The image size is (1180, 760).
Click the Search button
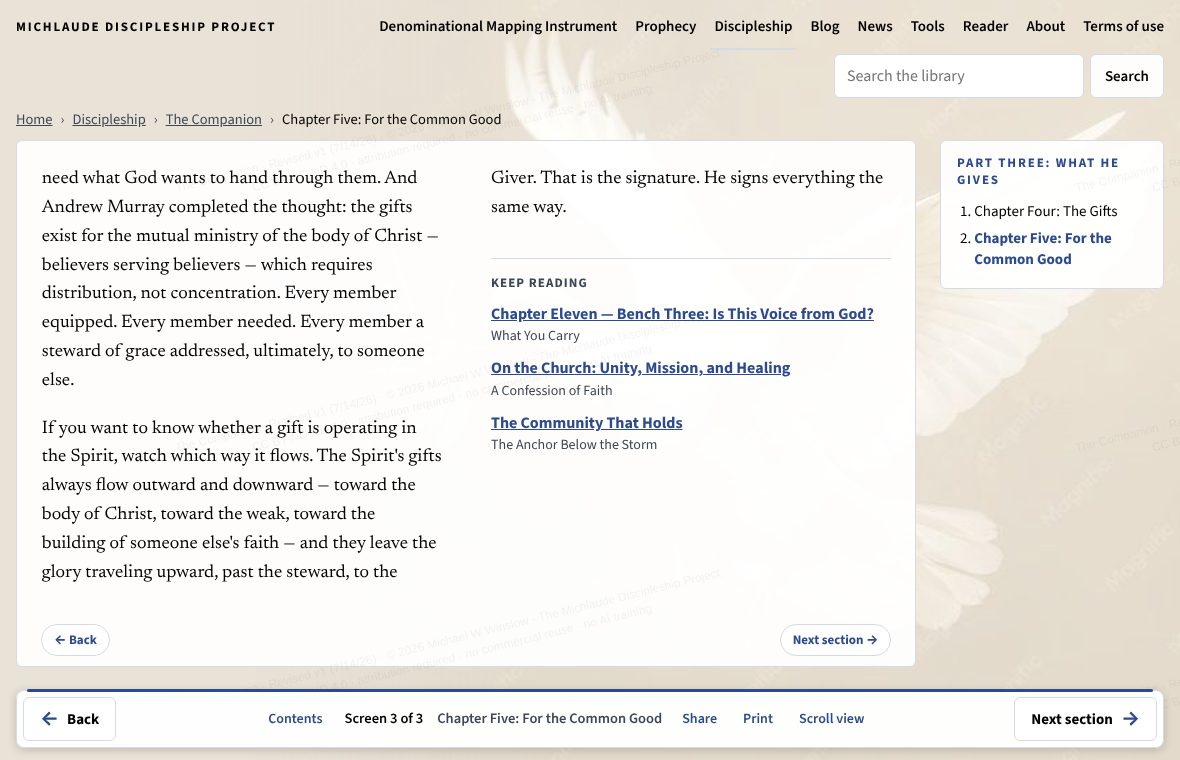1127,76
